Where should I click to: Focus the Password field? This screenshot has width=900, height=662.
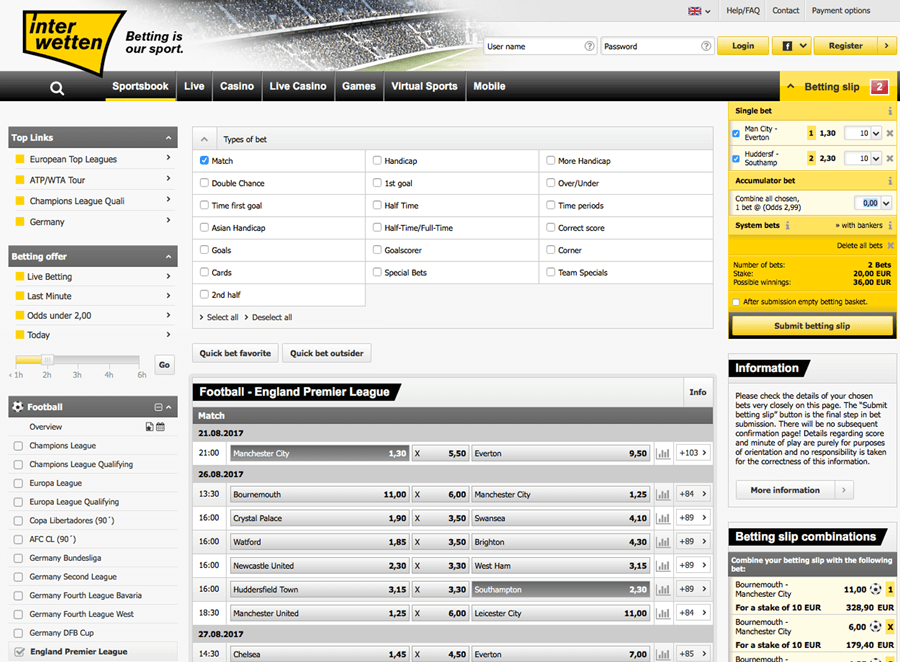(657, 46)
